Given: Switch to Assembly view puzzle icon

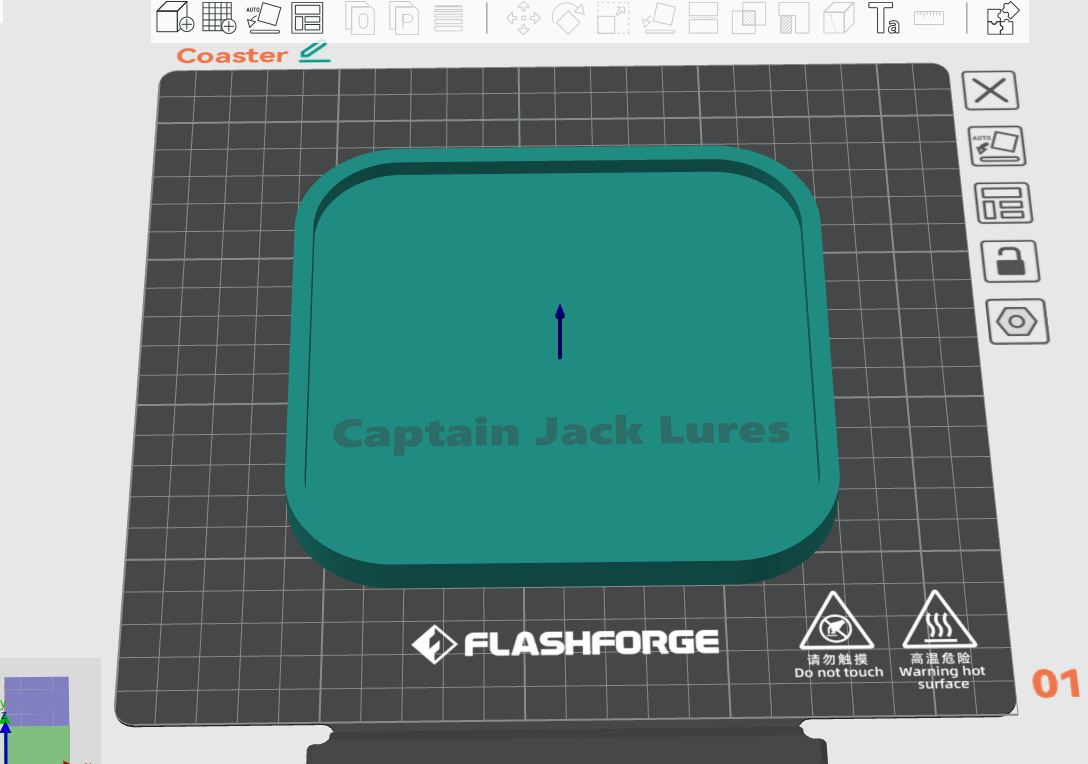Looking at the screenshot, I should point(1003,18).
